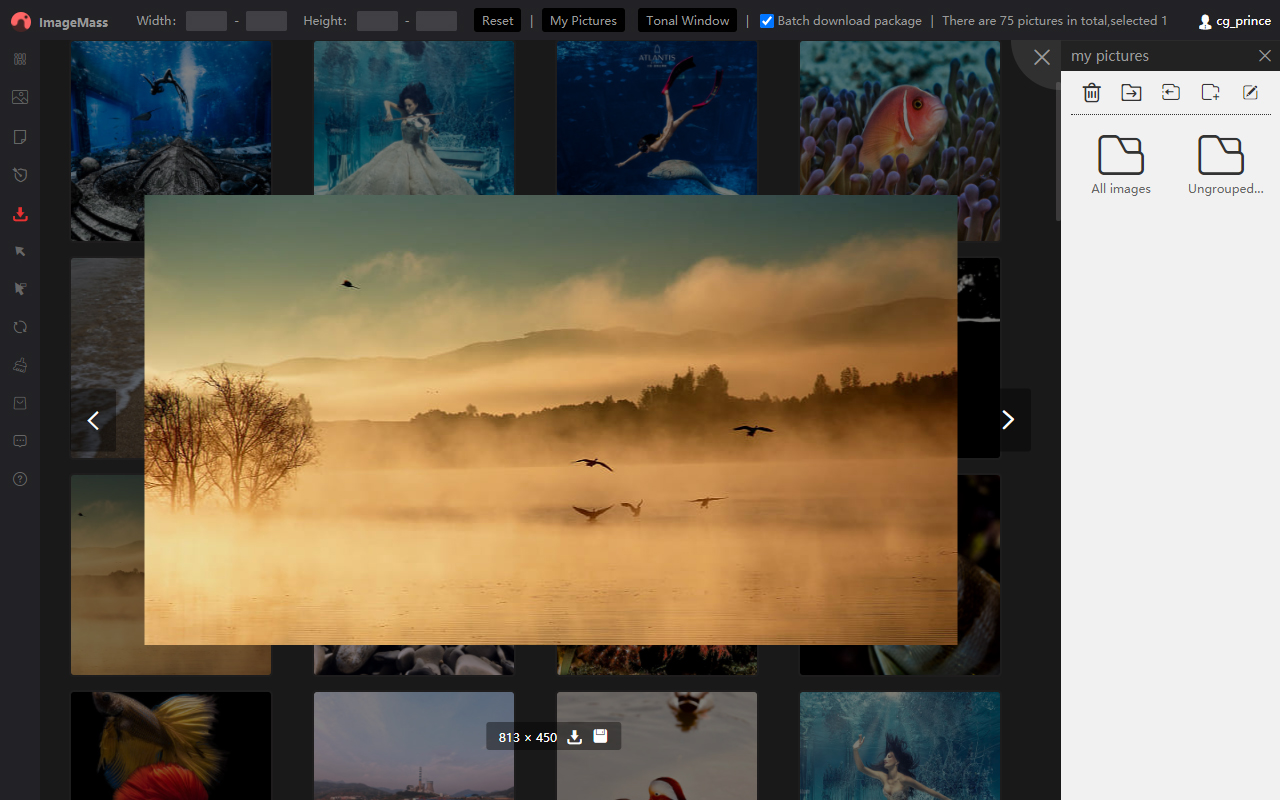Click the gallery vertical scrollbar
Viewport: 1280px width, 800px height.
click(1058, 150)
